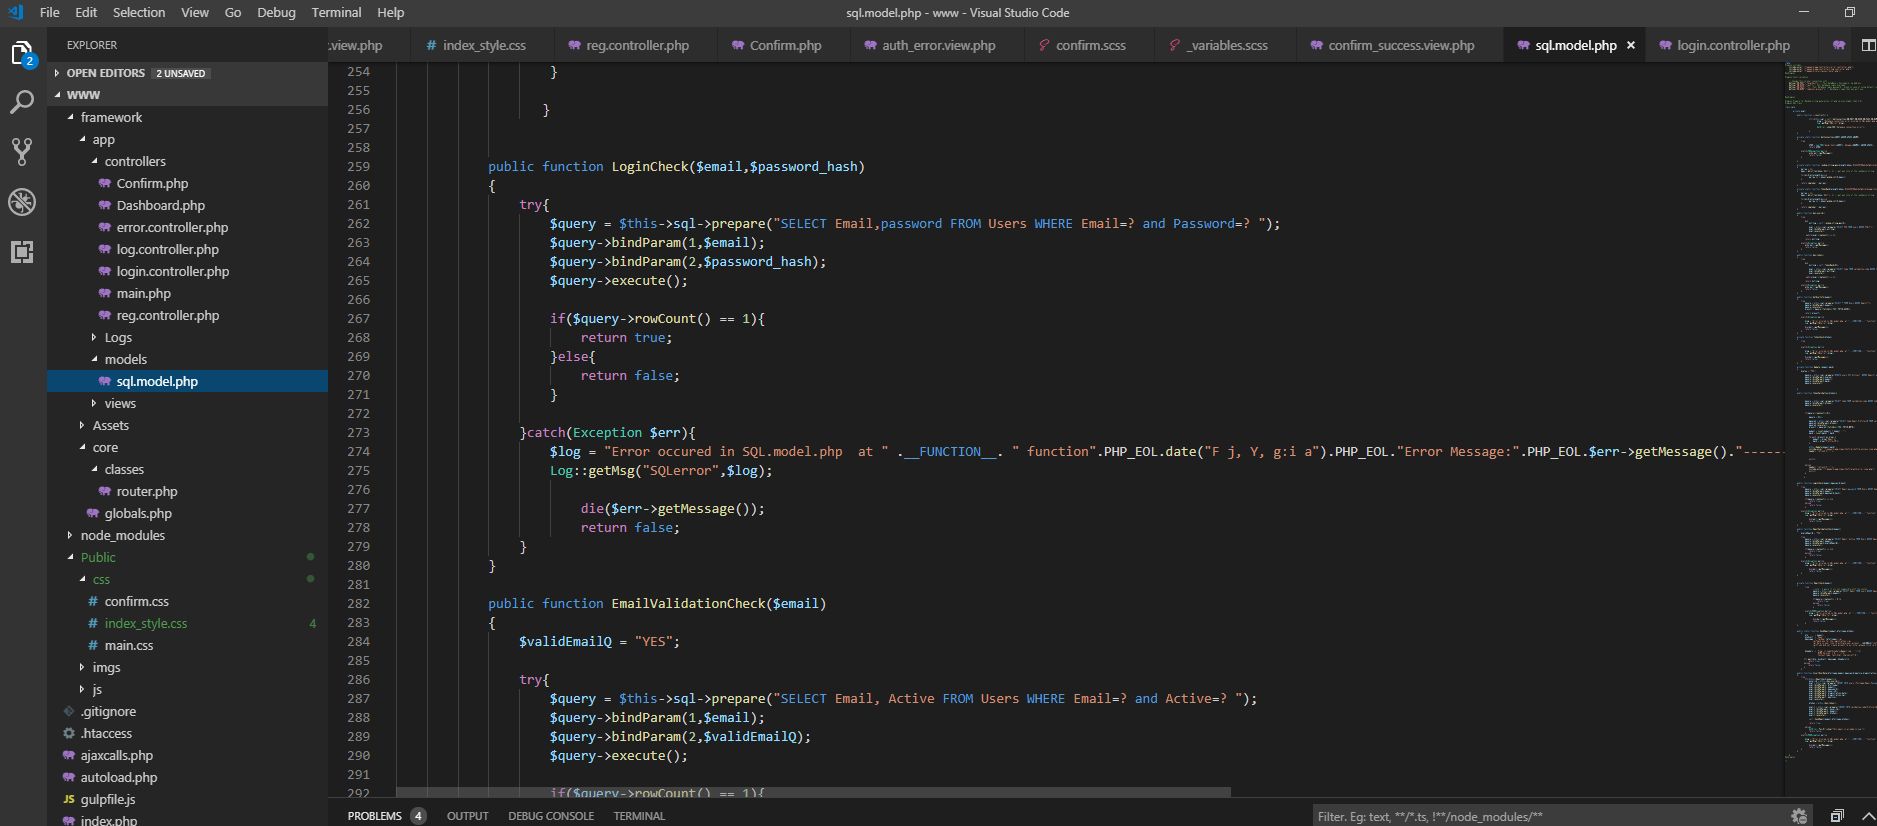The image size is (1877, 826).
Task: Open the Terminal menu
Action: [336, 12]
